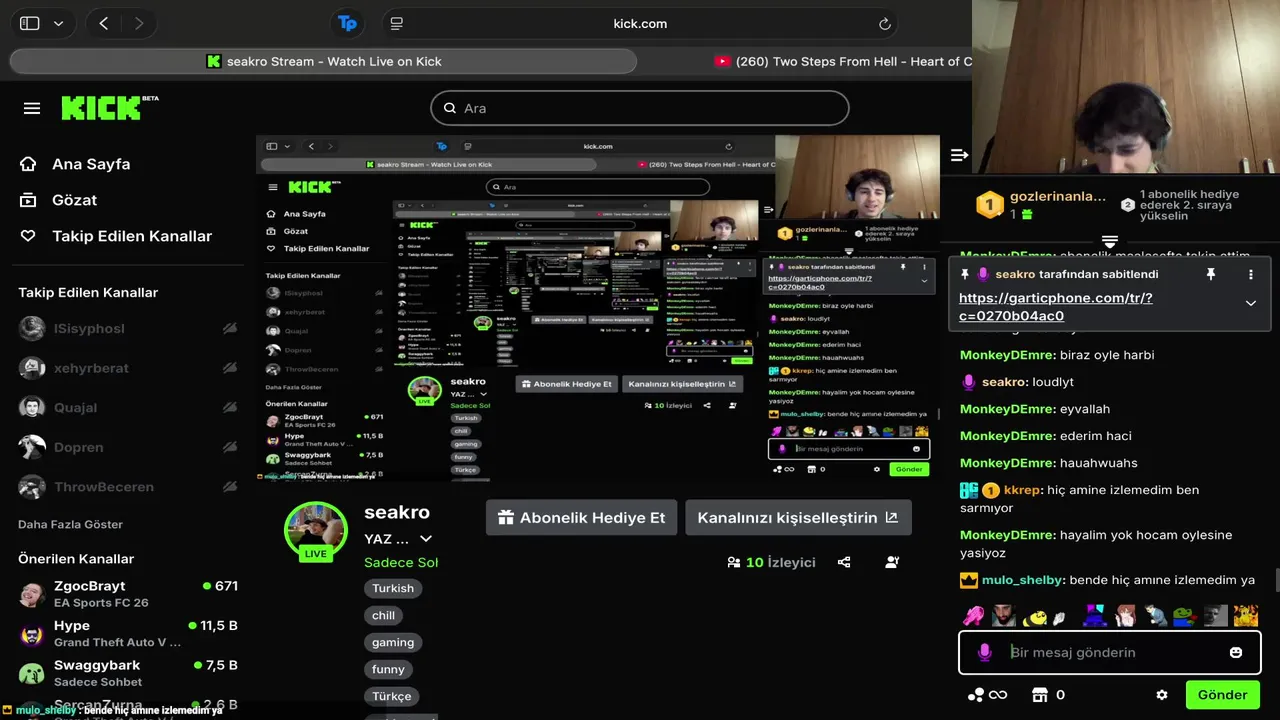Focus the Ara search box
Viewport: 1280px width, 720px height.
(640, 108)
